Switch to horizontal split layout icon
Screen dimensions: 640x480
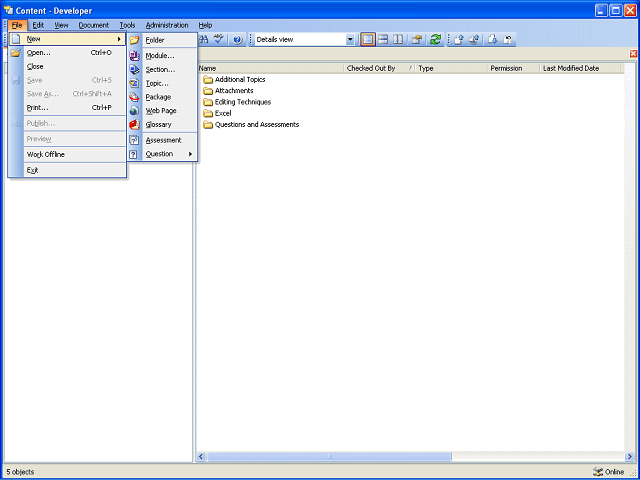(x=383, y=40)
